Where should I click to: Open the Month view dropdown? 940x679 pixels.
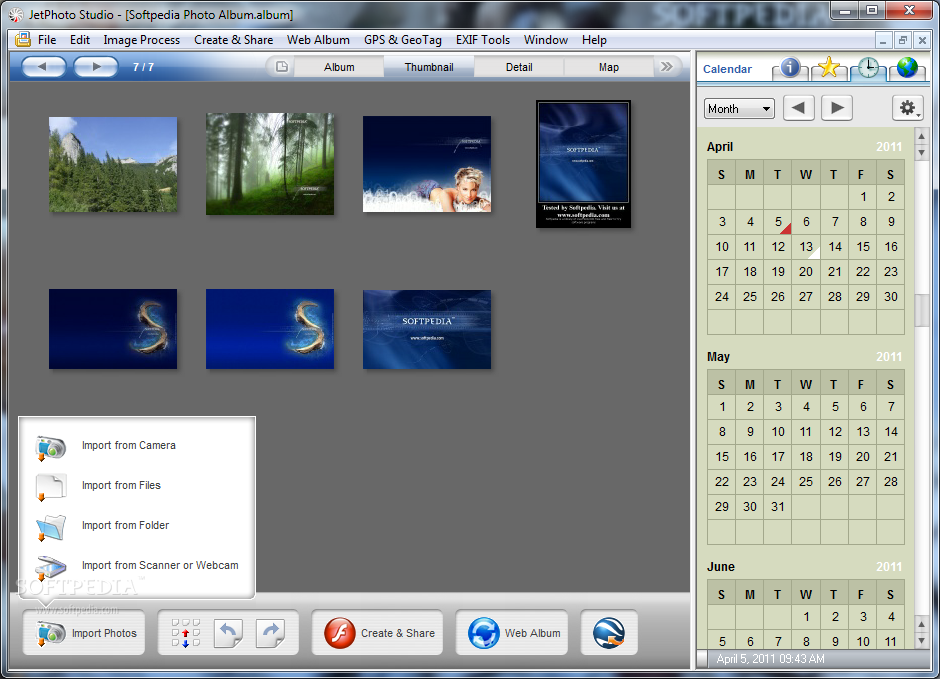click(x=739, y=108)
